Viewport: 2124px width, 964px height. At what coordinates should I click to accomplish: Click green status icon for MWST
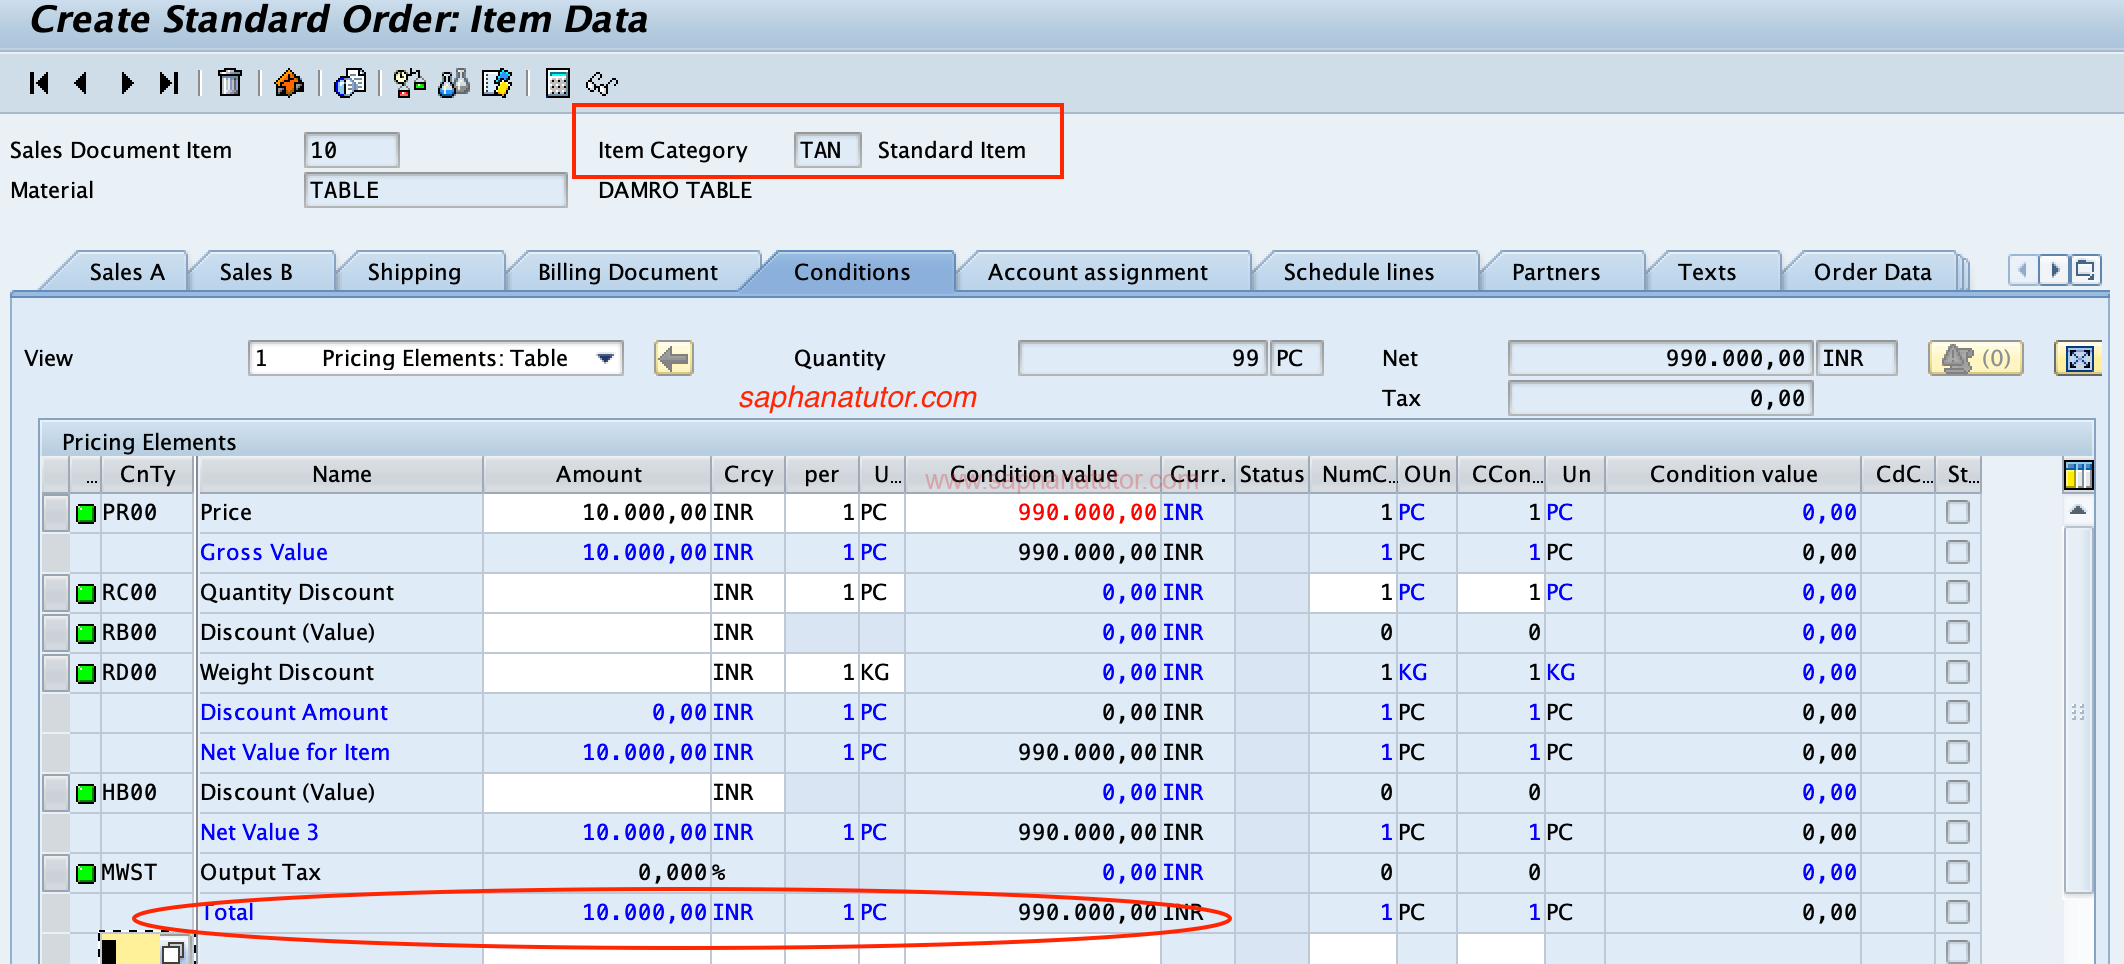point(86,873)
